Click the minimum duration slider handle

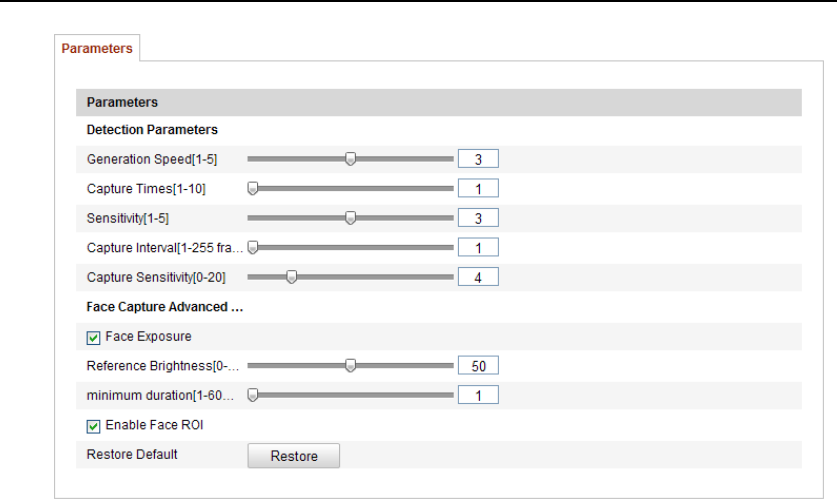[253, 396]
